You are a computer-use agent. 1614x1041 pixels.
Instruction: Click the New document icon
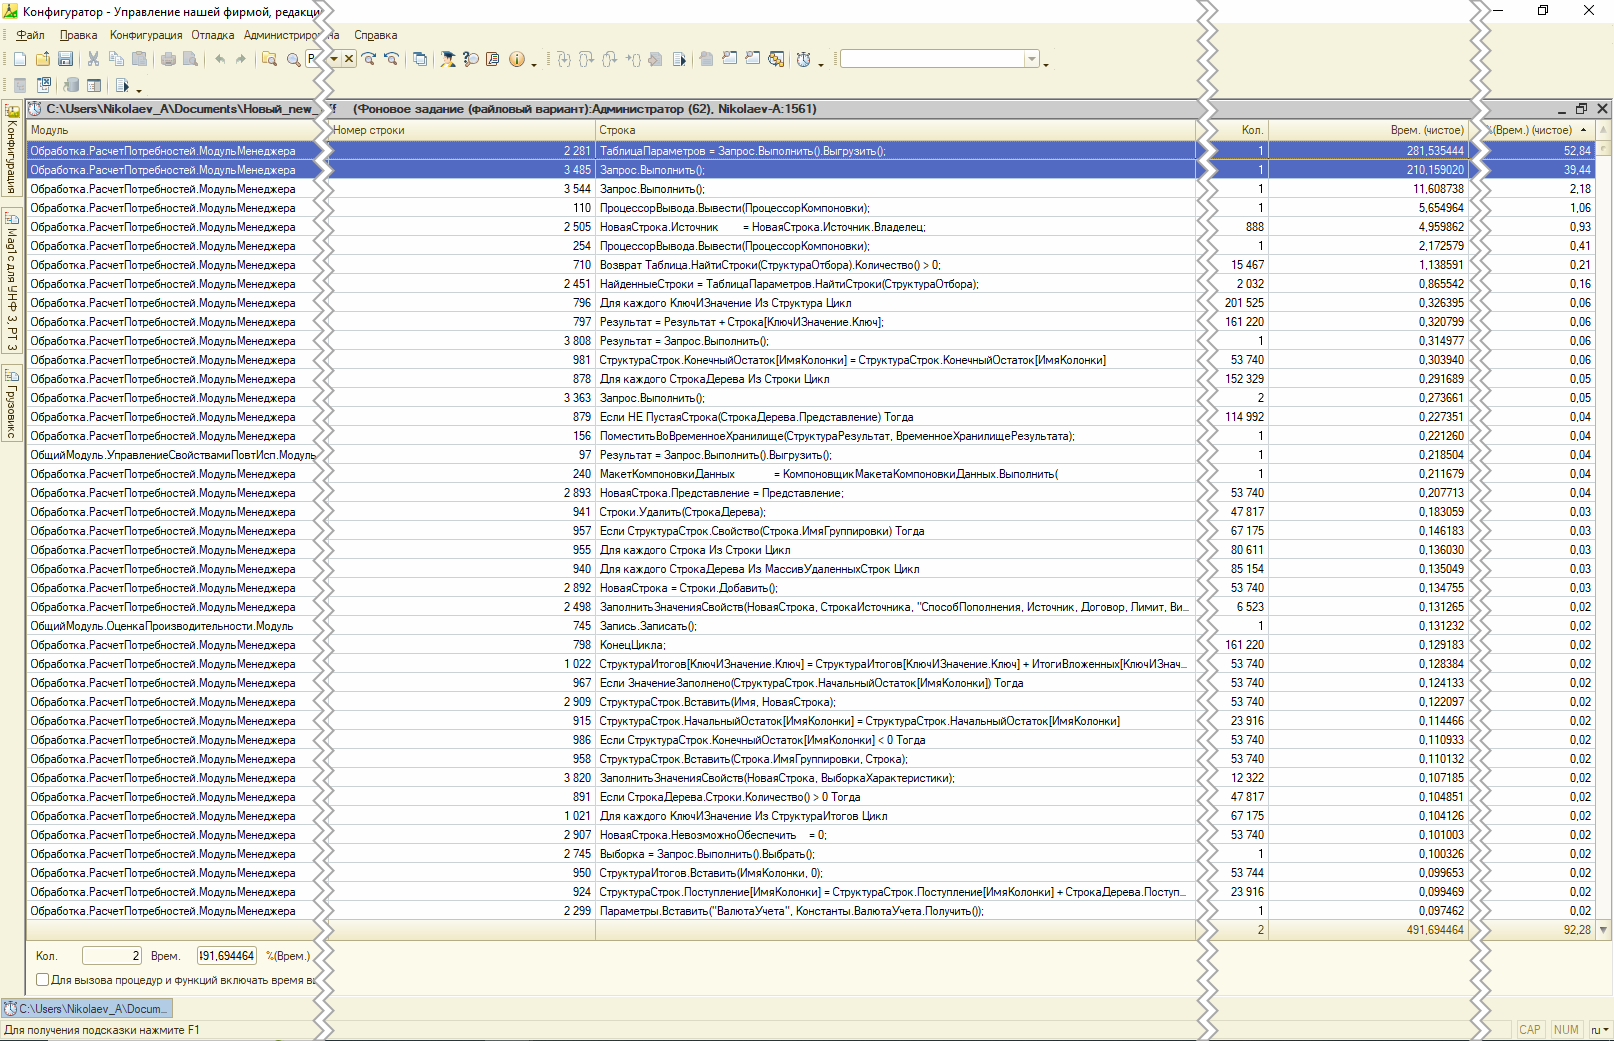click(20, 60)
